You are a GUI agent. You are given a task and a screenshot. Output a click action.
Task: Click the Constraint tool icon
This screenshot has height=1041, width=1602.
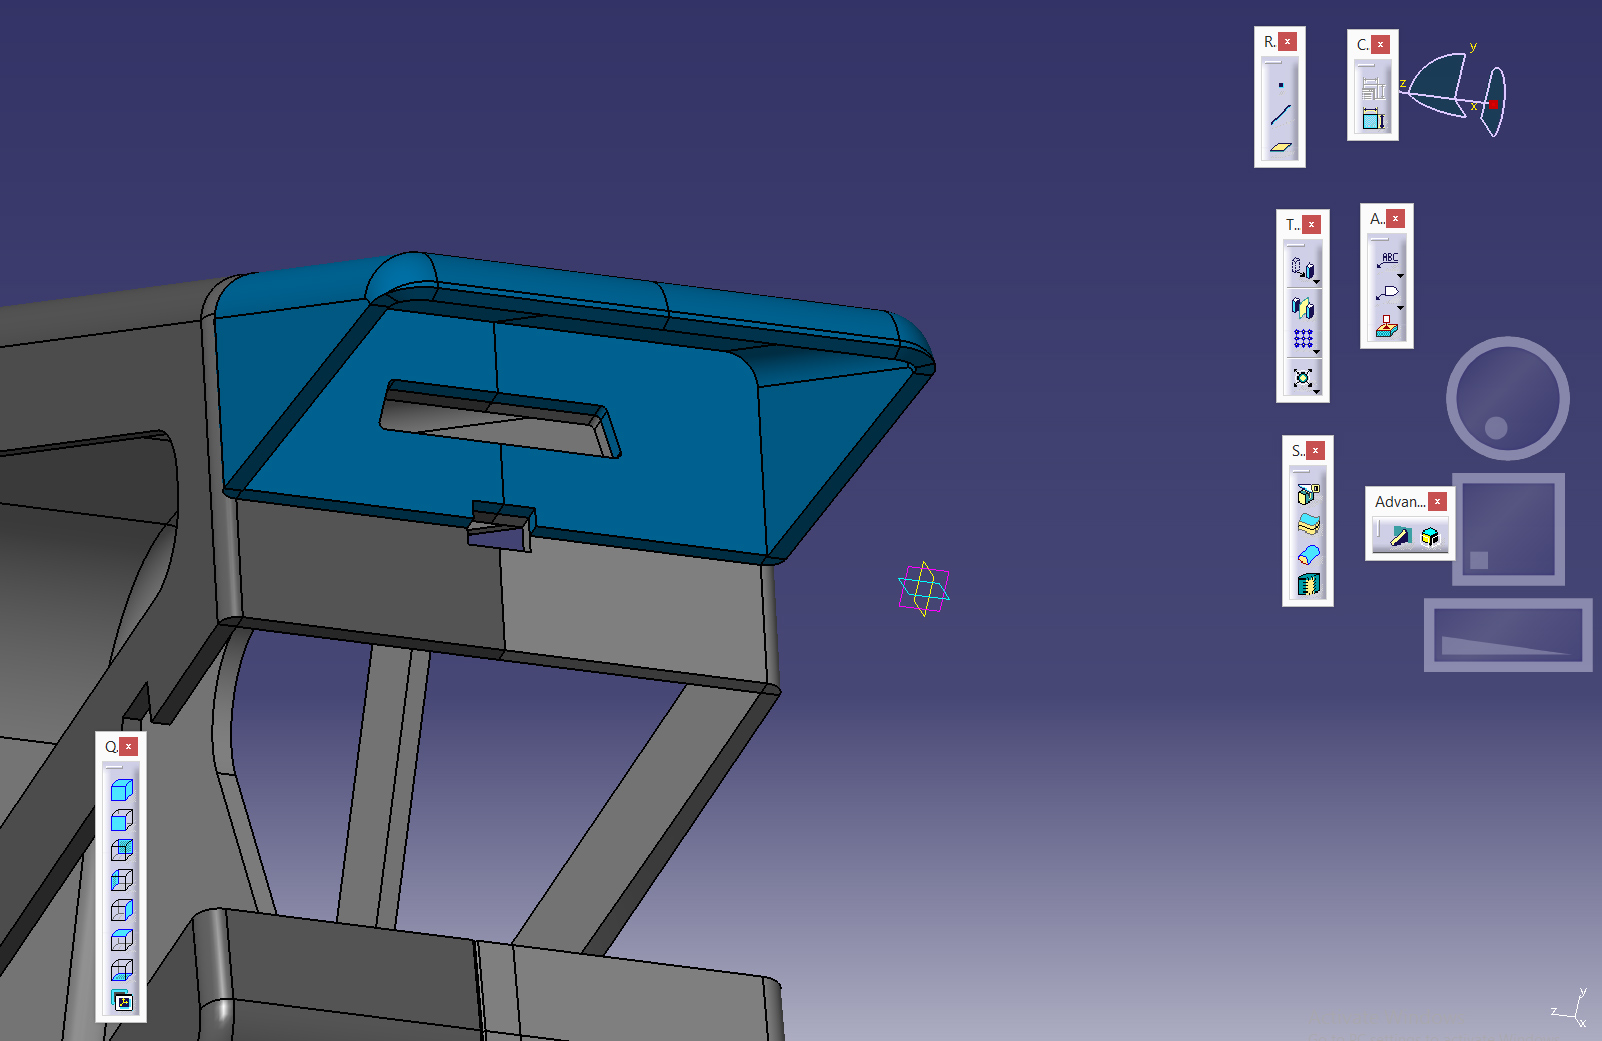click(x=1373, y=119)
